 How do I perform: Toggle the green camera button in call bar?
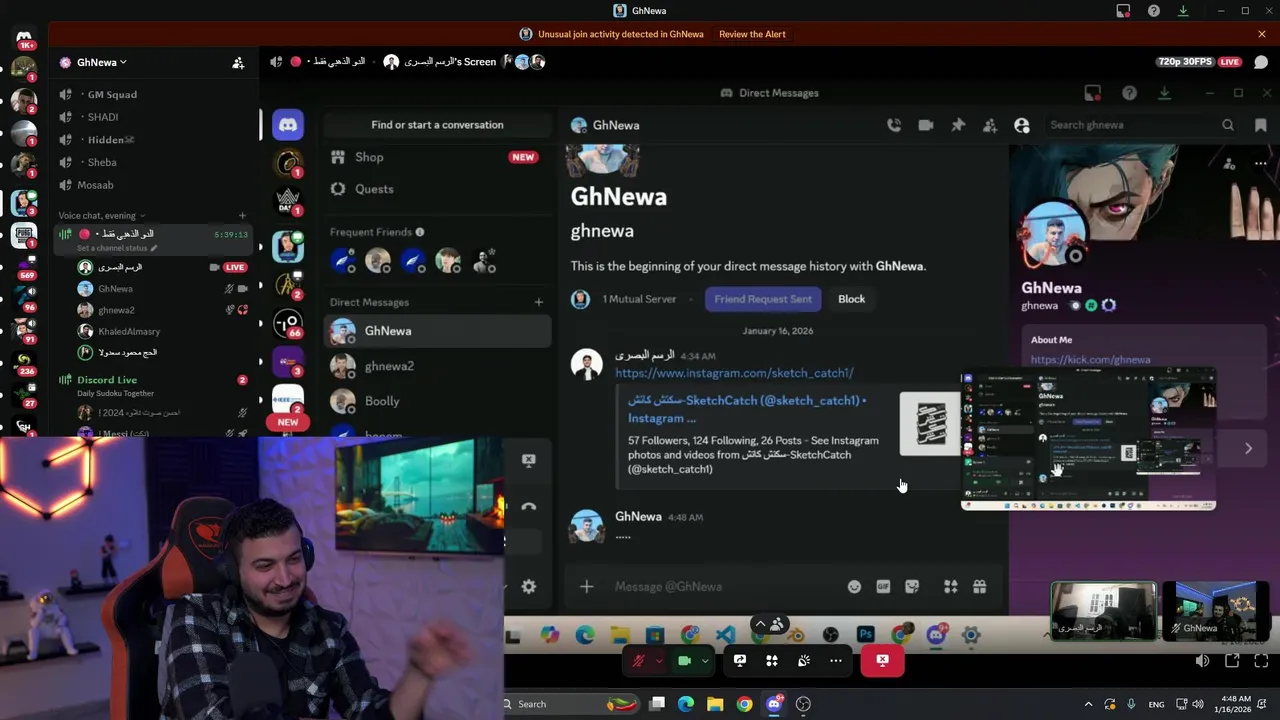point(685,661)
